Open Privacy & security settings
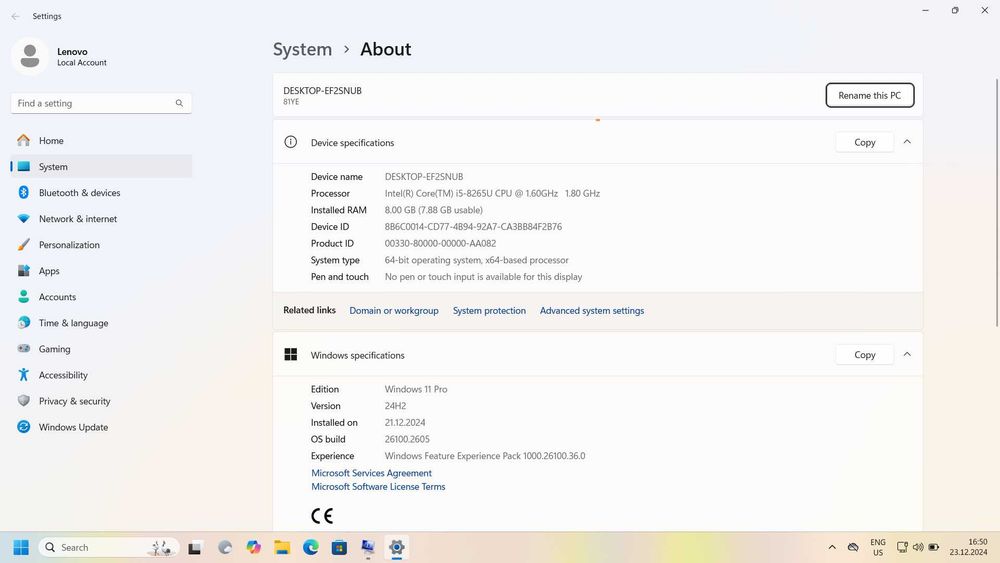 pos(101,401)
